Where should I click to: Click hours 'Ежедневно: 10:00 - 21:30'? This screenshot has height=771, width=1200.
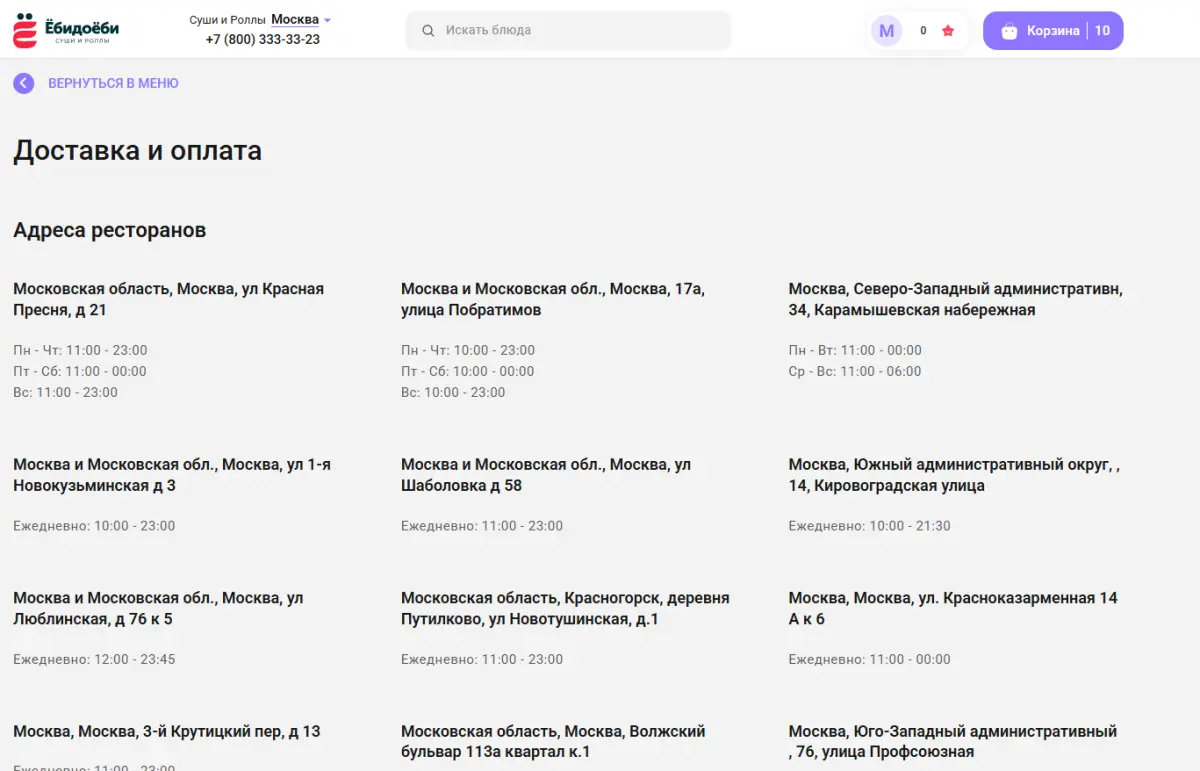[x=870, y=526]
